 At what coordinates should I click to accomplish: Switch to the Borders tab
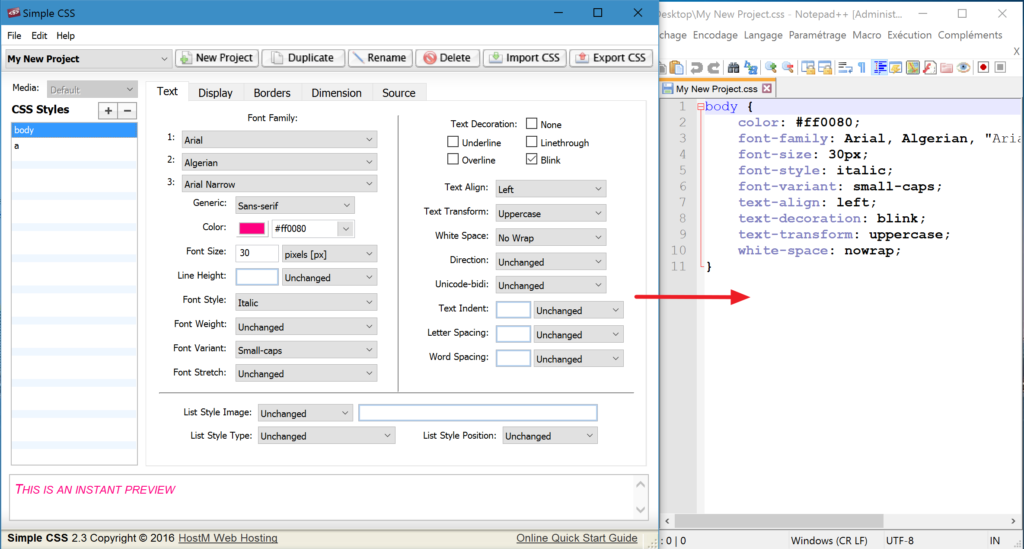coord(272,93)
